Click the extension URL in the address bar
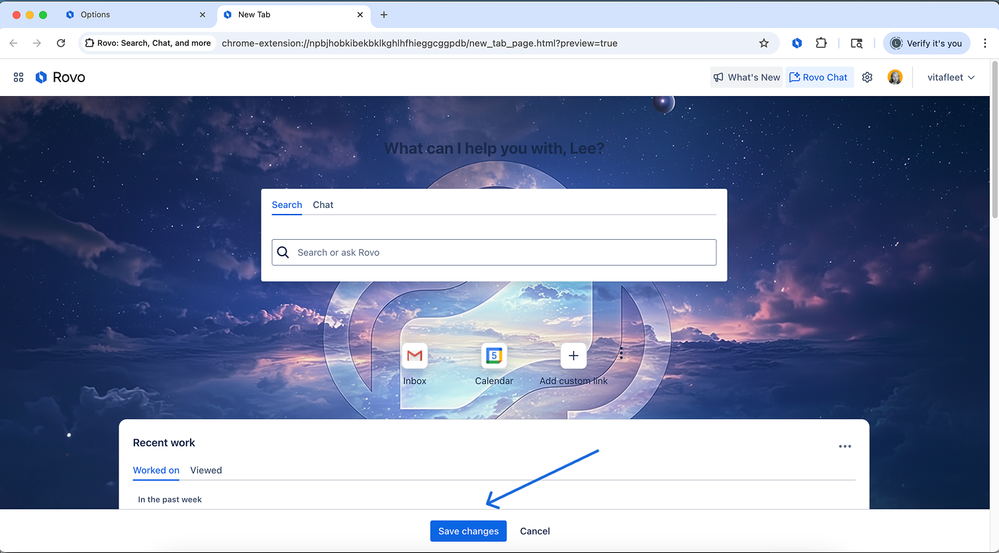 419,43
